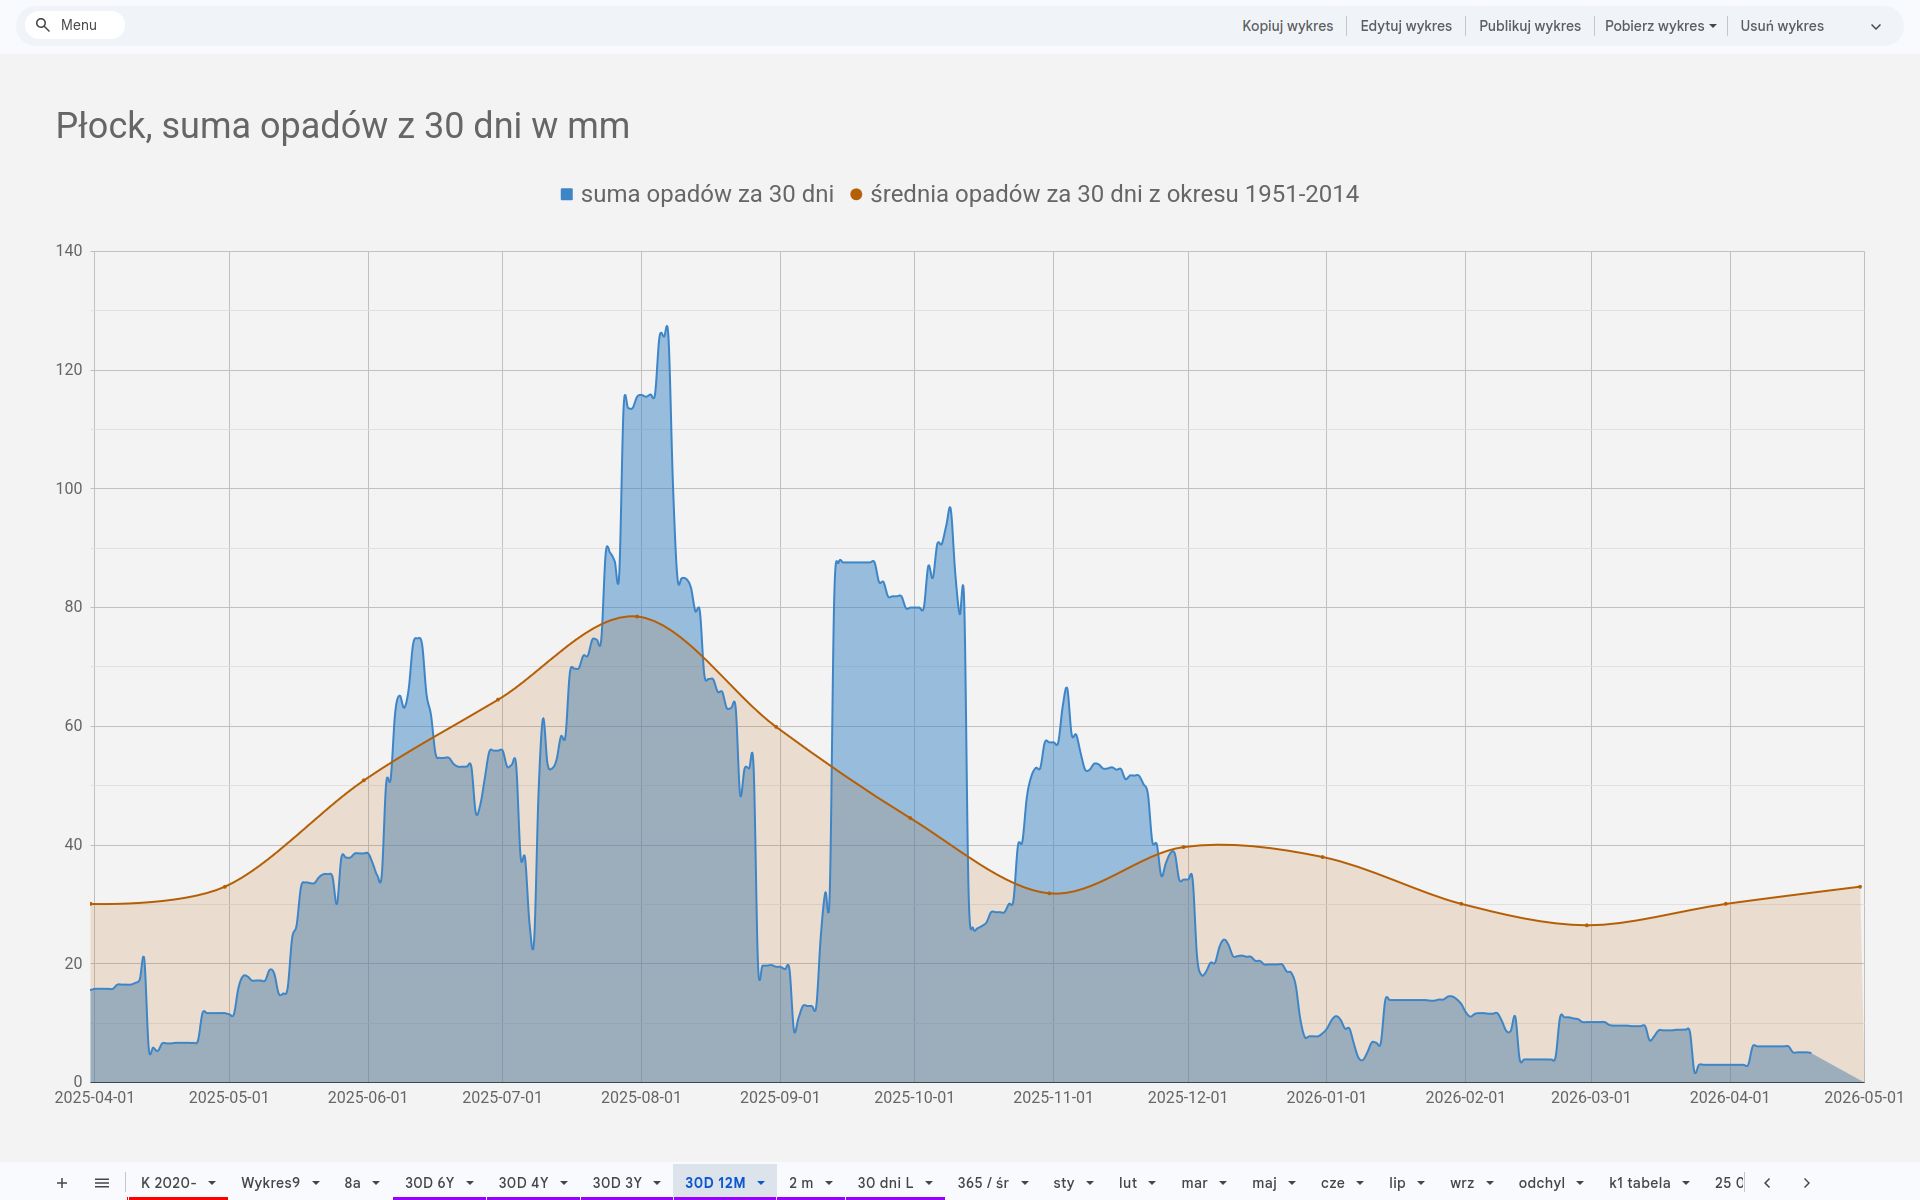
Task: Switch to the 30D 6Y sheet tab
Action: (x=429, y=1183)
